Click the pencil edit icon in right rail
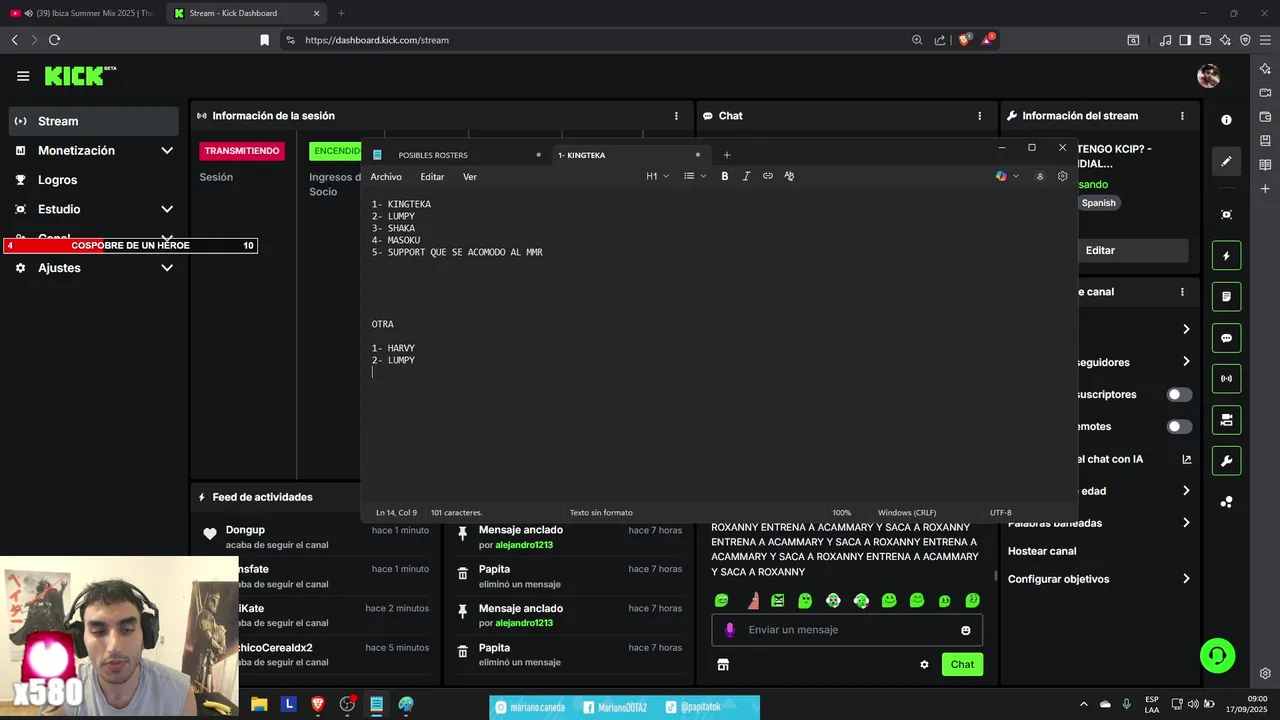The height and width of the screenshot is (720, 1280). [x=1226, y=161]
